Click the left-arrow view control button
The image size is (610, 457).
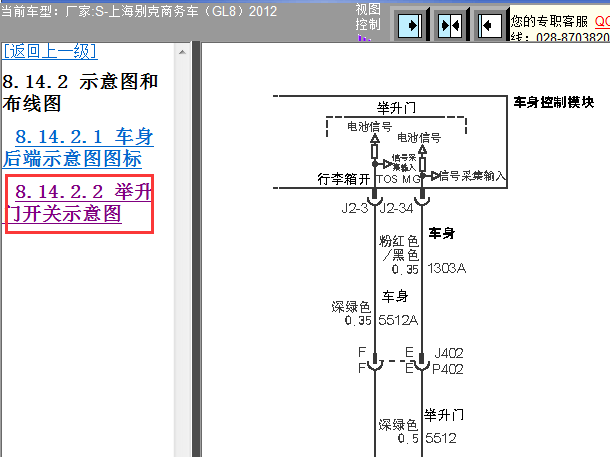pos(490,25)
